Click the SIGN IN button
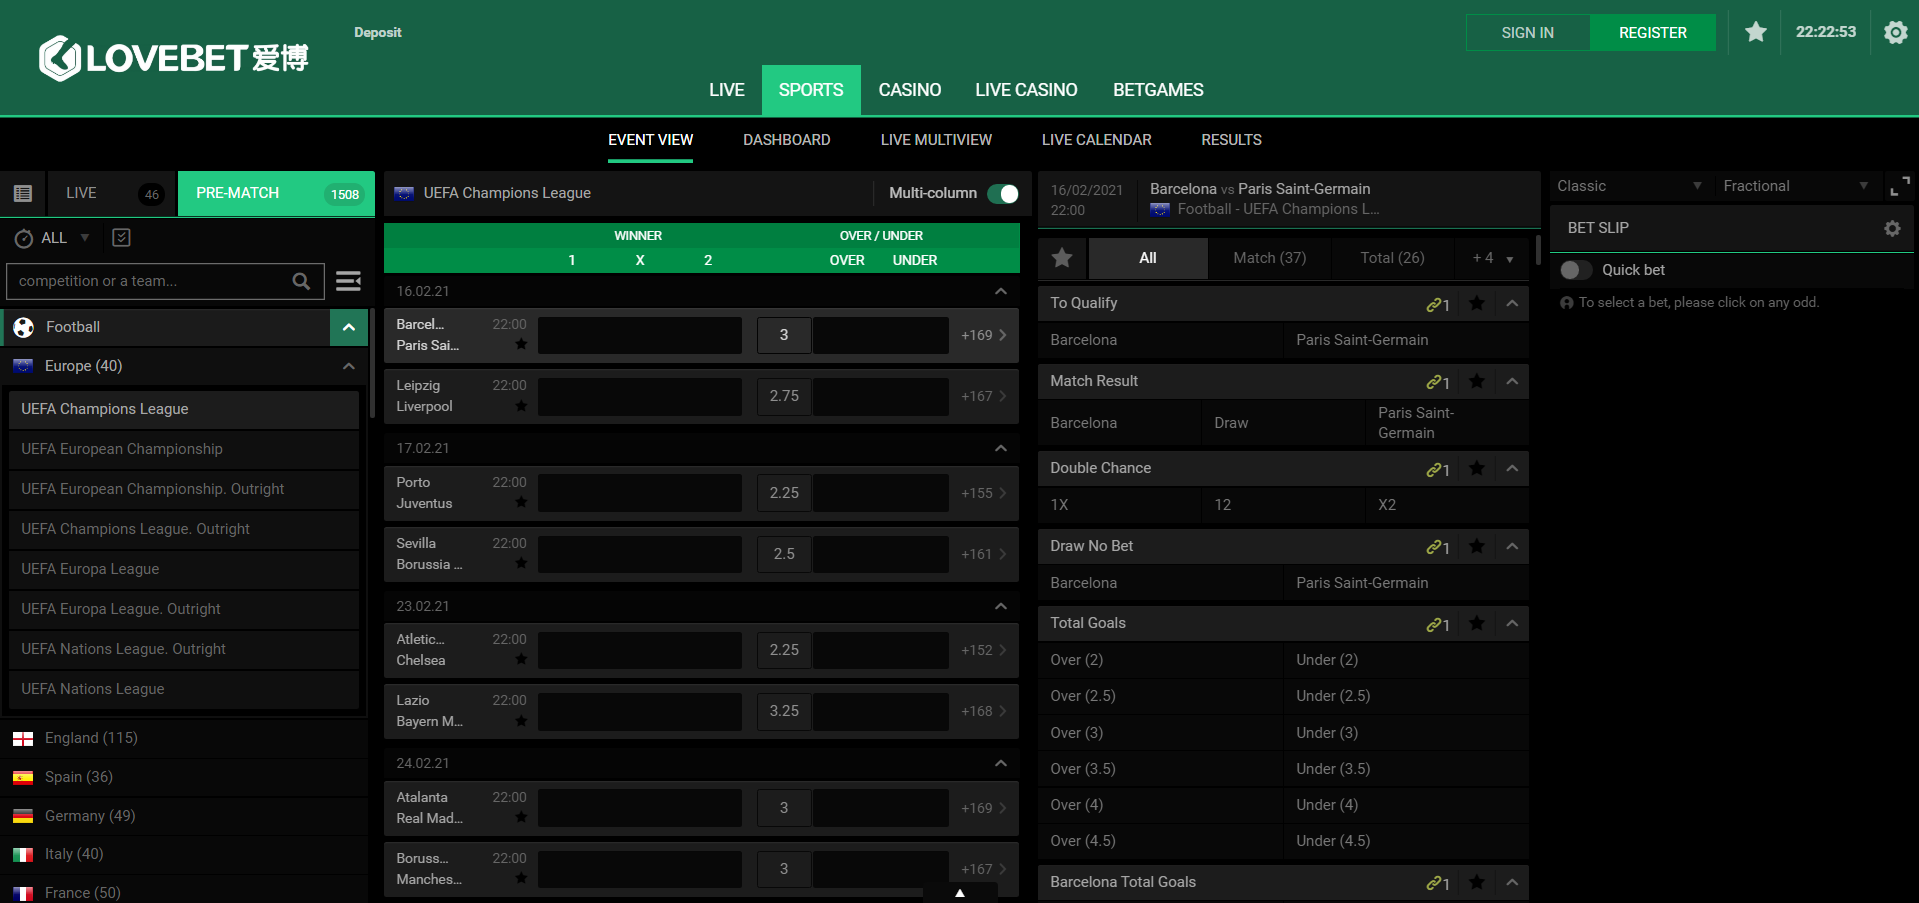 pos(1527,33)
